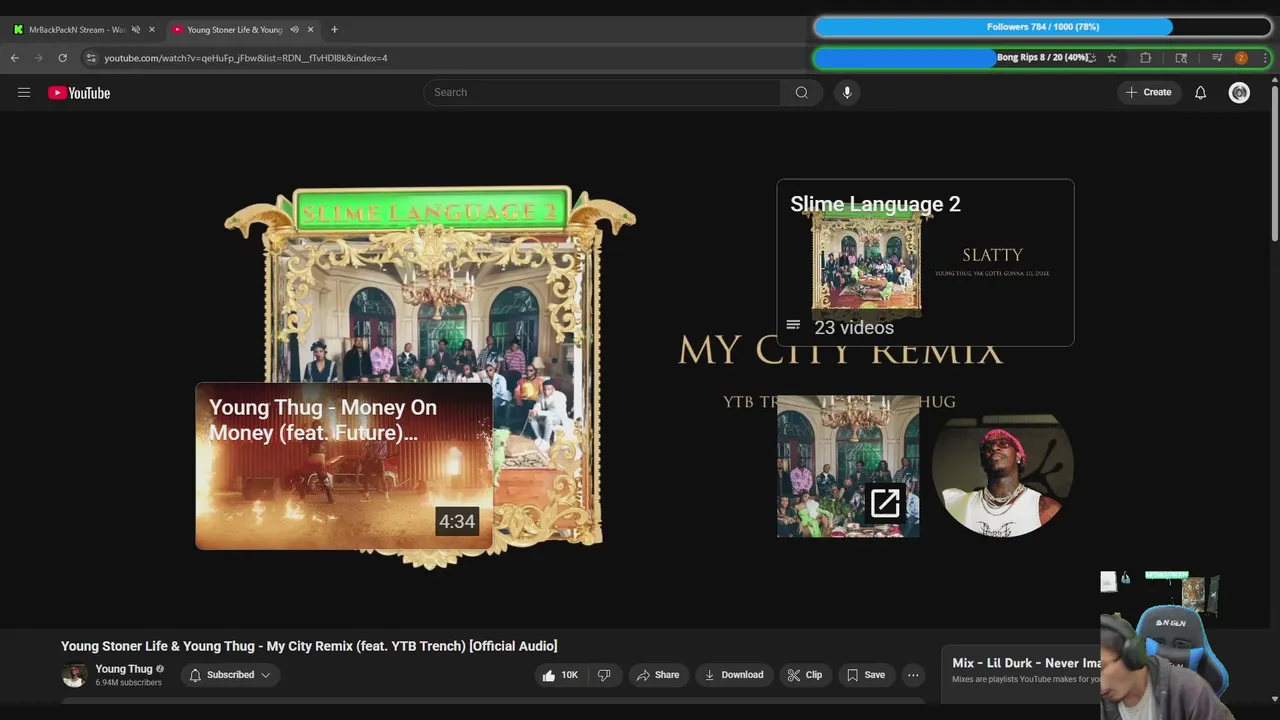The width and height of the screenshot is (1280, 720).
Task: Download the video
Action: click(x=734, y=675)
